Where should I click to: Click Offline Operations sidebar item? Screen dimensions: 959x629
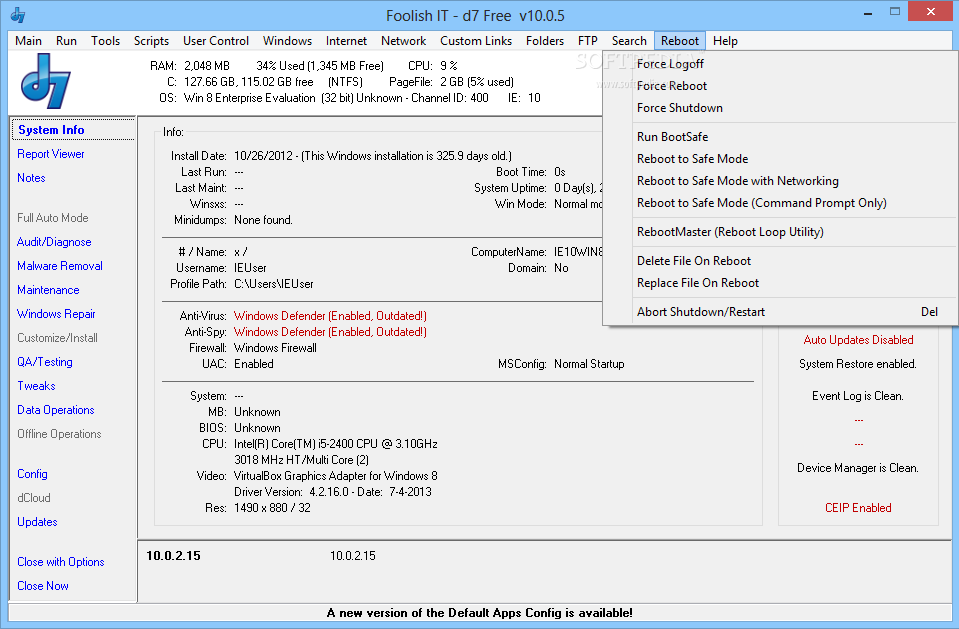(x=59, y=434)
